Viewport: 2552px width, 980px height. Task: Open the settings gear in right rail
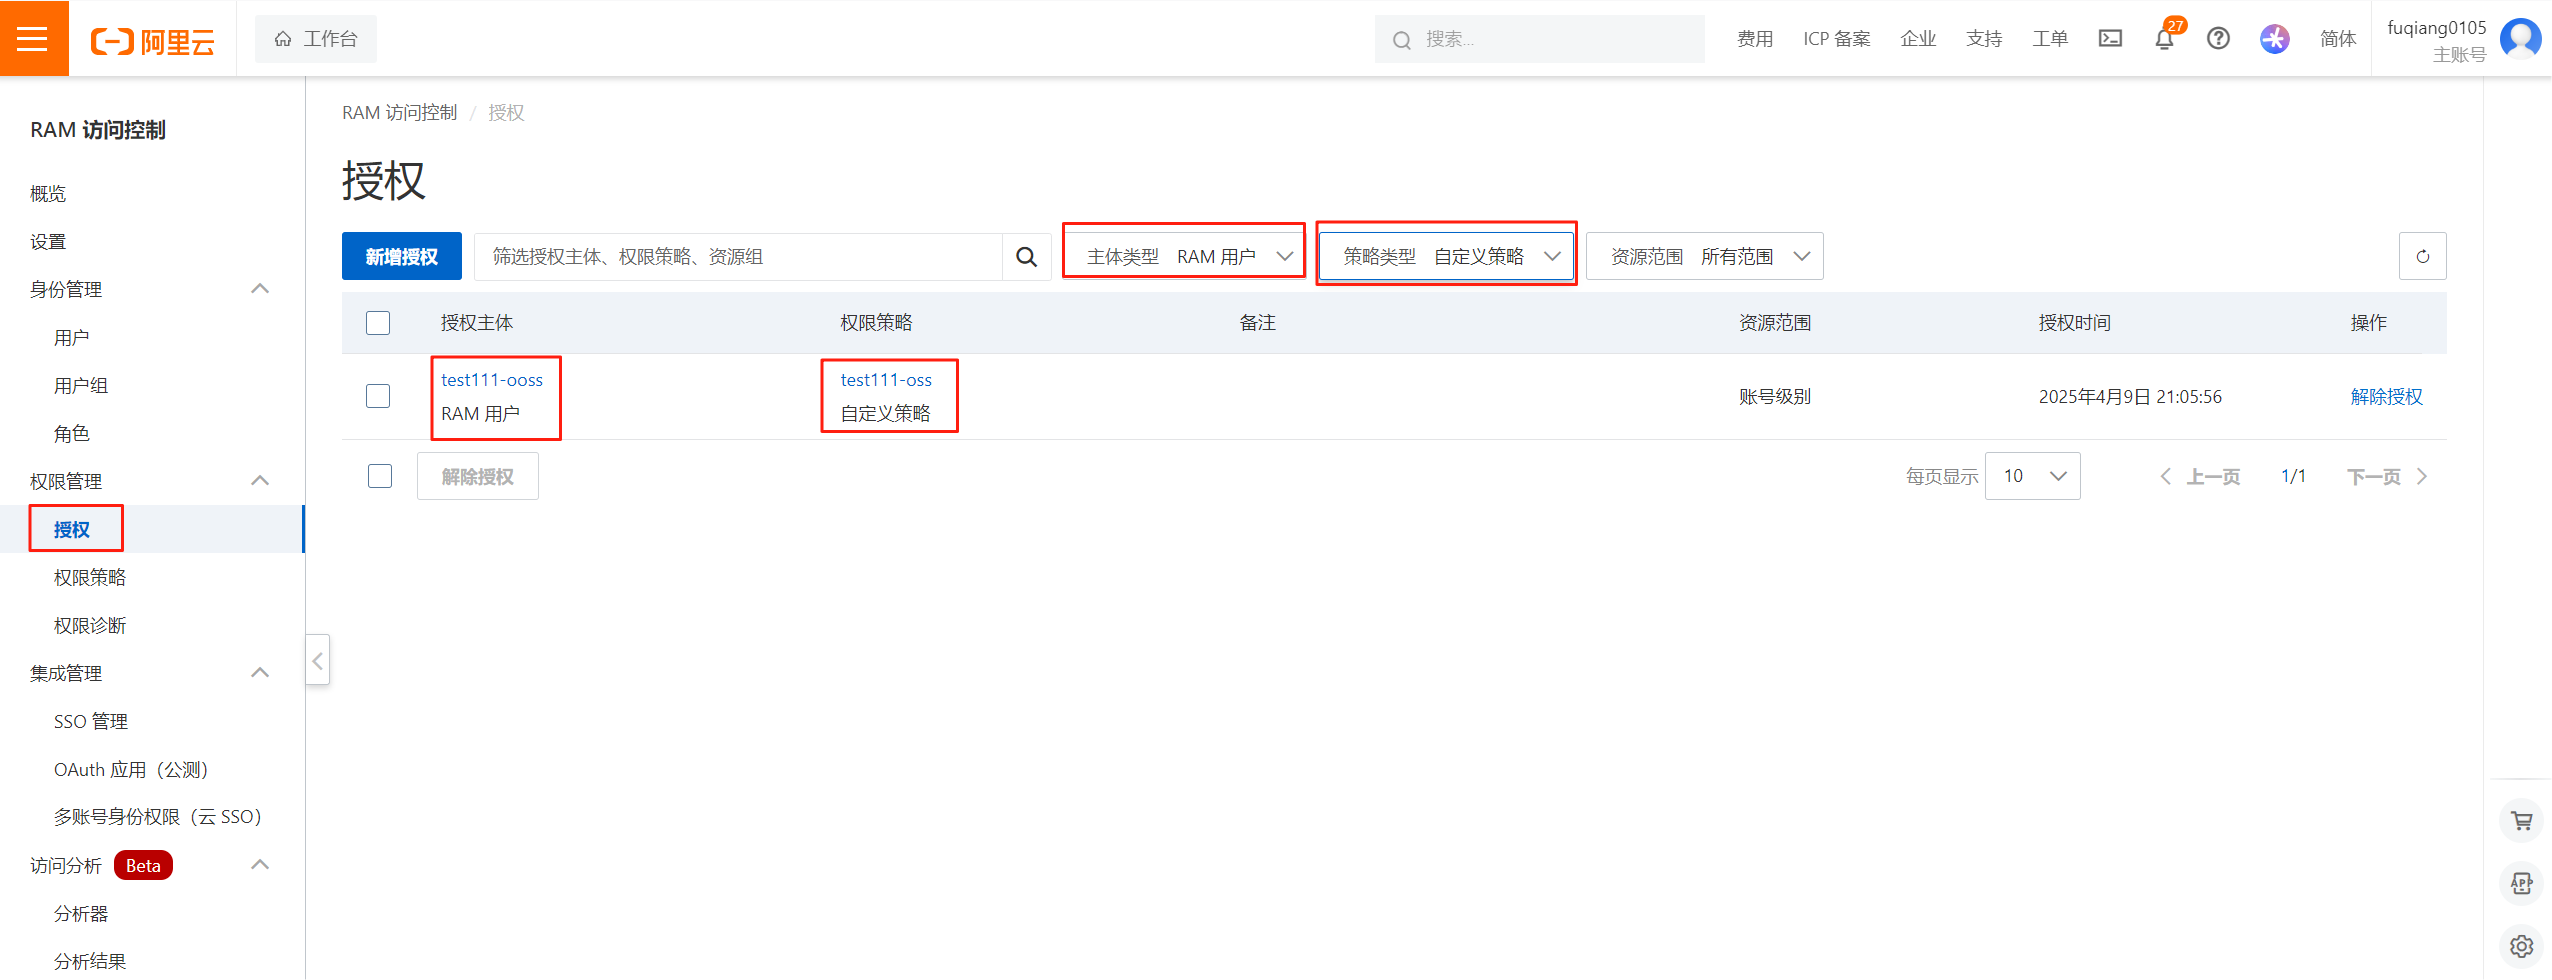coord(2522,945)
